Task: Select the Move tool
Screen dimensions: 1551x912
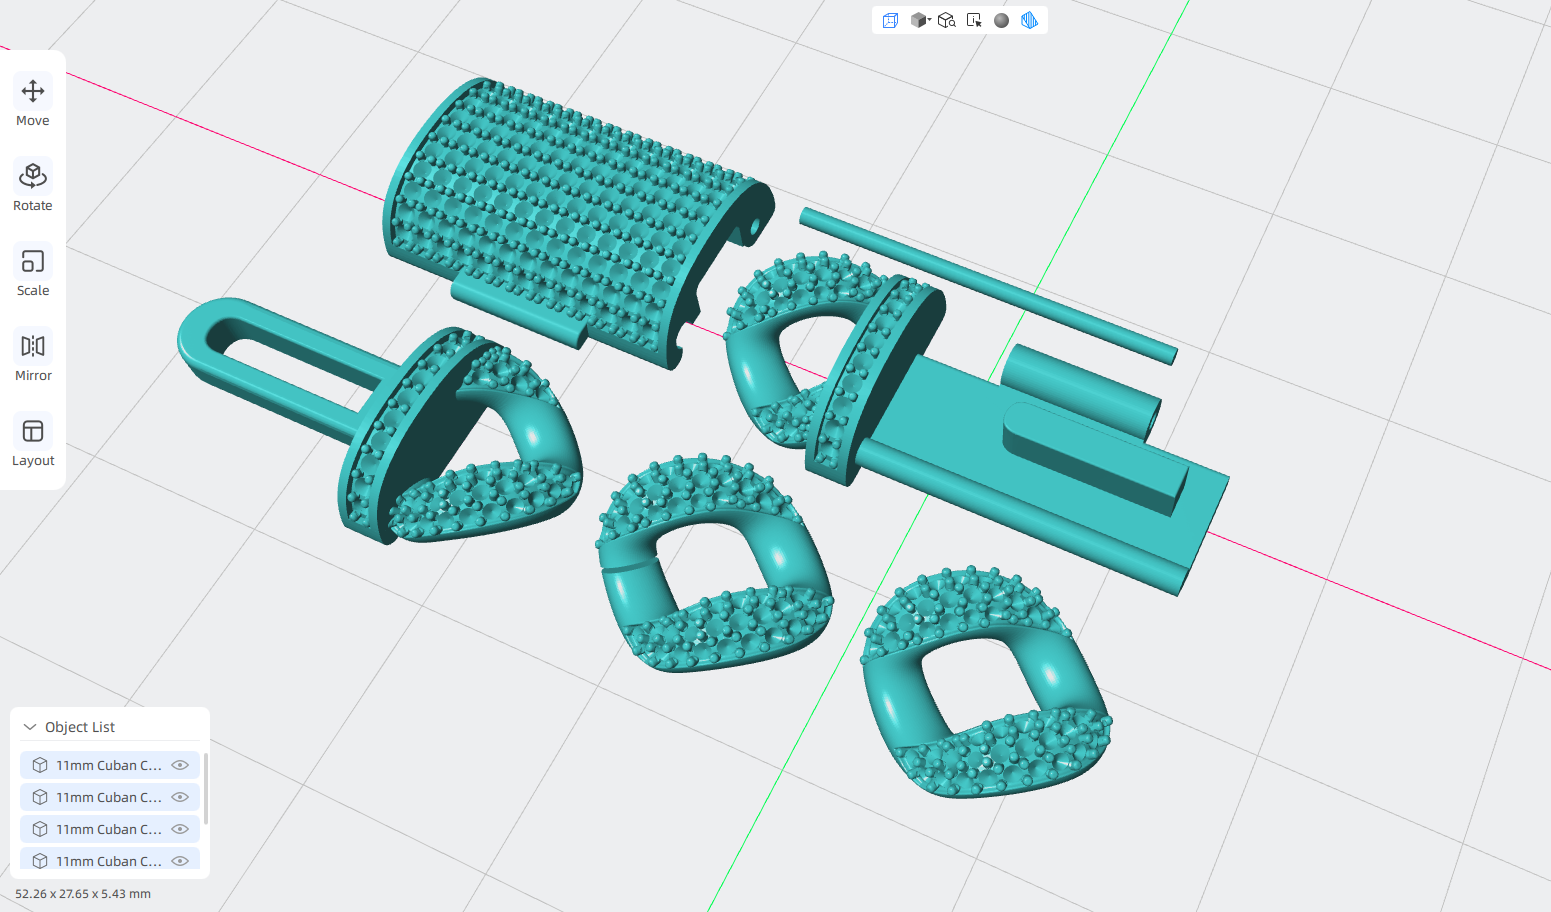Action: [33, 101]
